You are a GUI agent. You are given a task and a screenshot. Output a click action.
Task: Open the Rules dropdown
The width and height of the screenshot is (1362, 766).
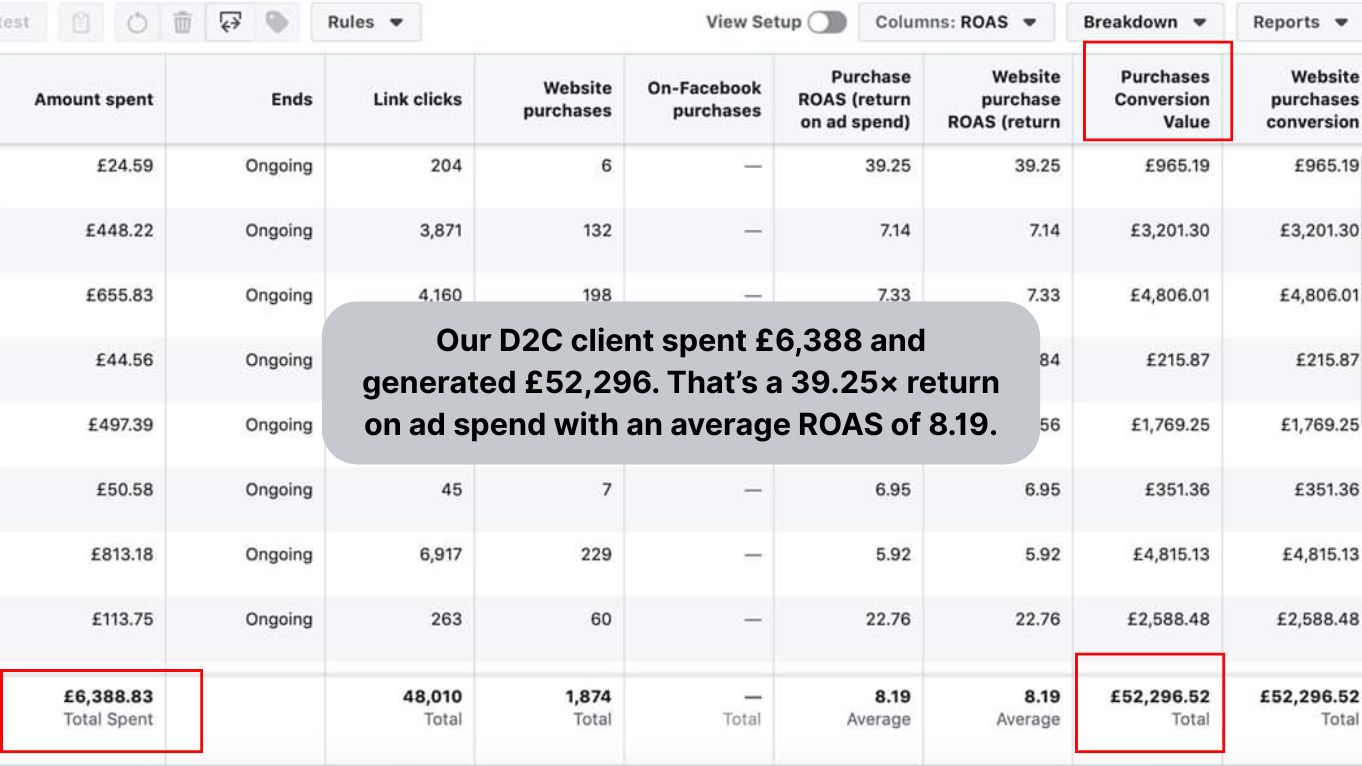pos(365,22)
